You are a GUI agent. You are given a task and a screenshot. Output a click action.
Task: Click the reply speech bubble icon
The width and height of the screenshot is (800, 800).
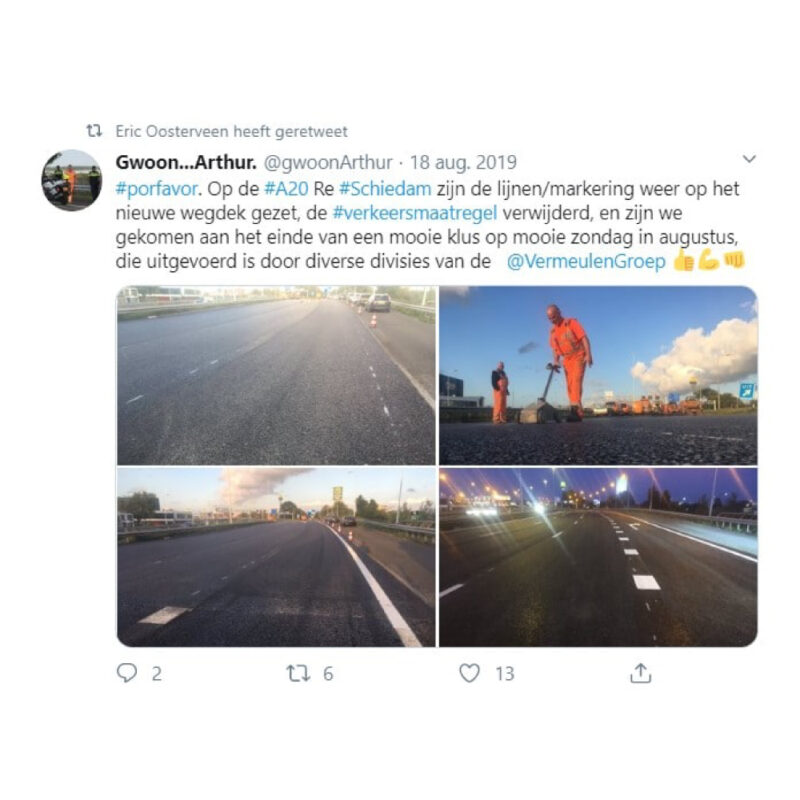click(x=127, y=672)
